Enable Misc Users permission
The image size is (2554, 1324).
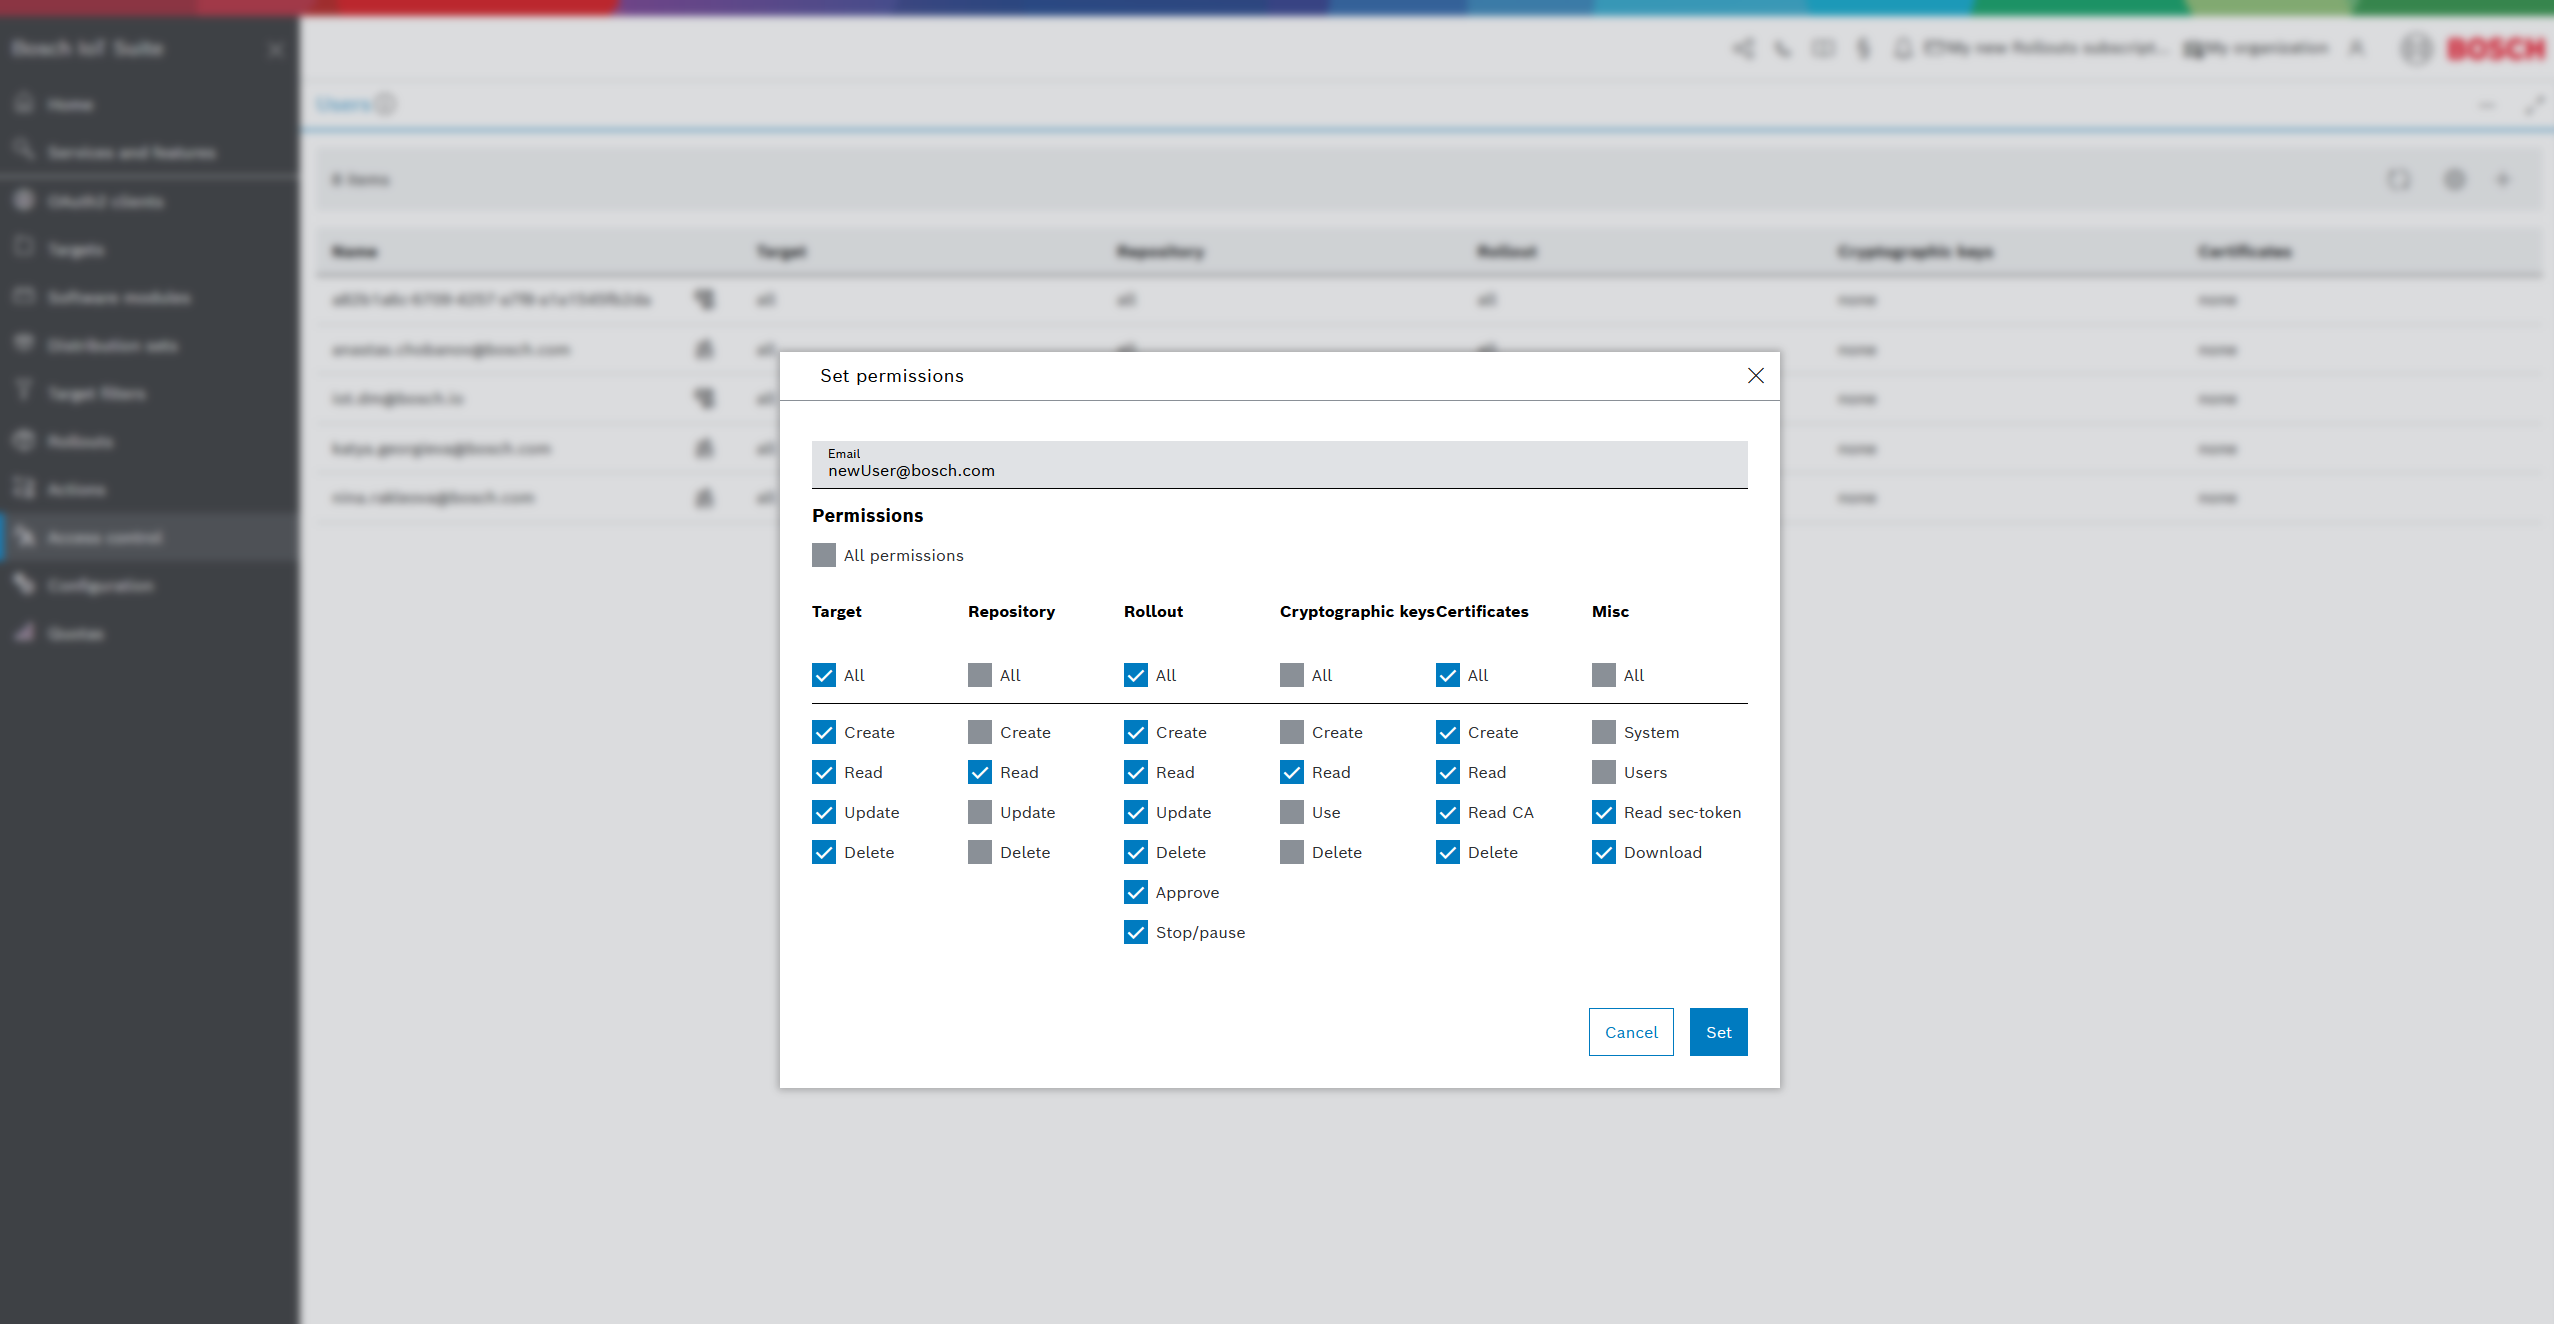click(x=1604, y=772)
